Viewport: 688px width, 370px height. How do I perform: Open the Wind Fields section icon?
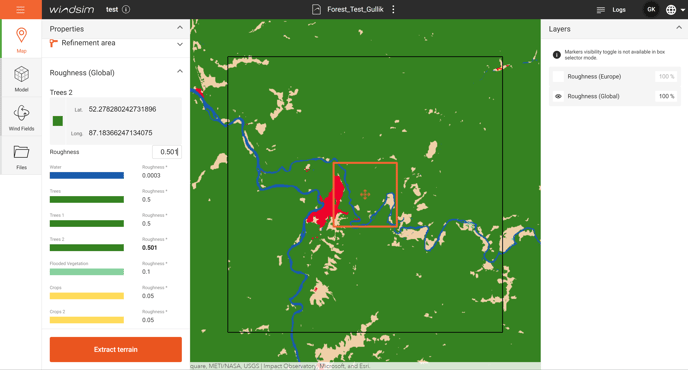pos(21,113)
